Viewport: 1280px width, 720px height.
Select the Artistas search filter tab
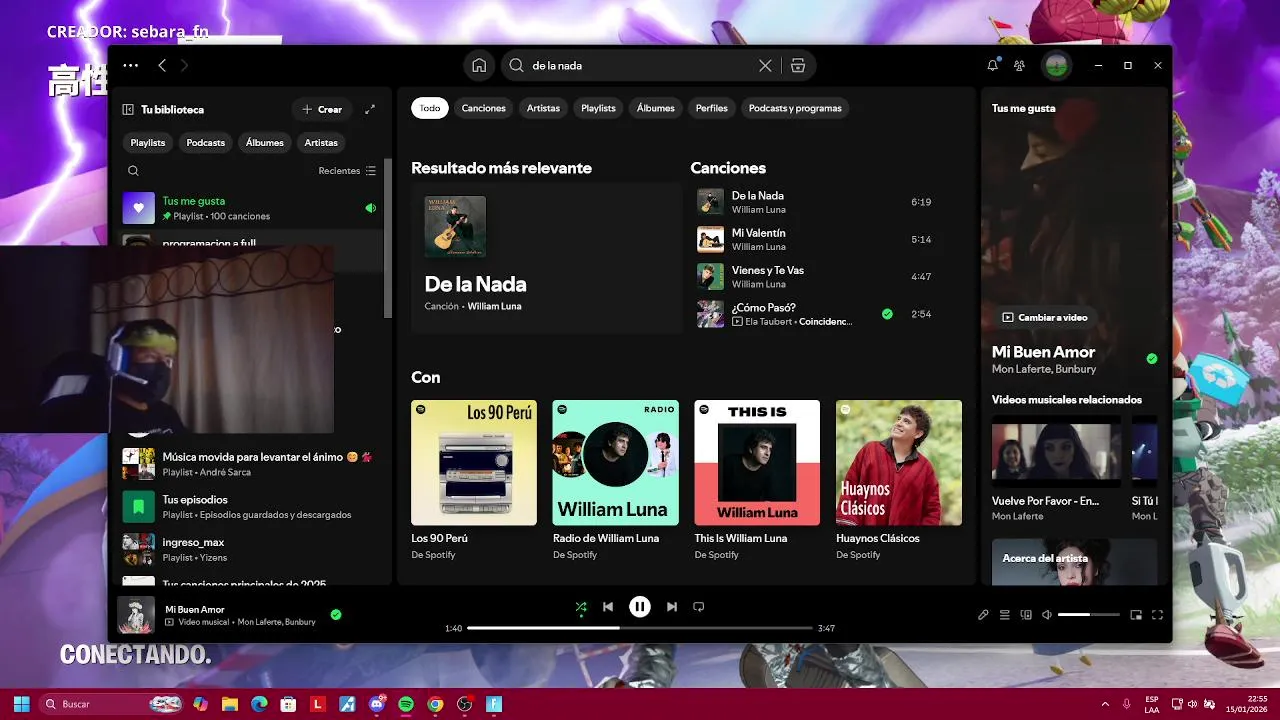544,108
